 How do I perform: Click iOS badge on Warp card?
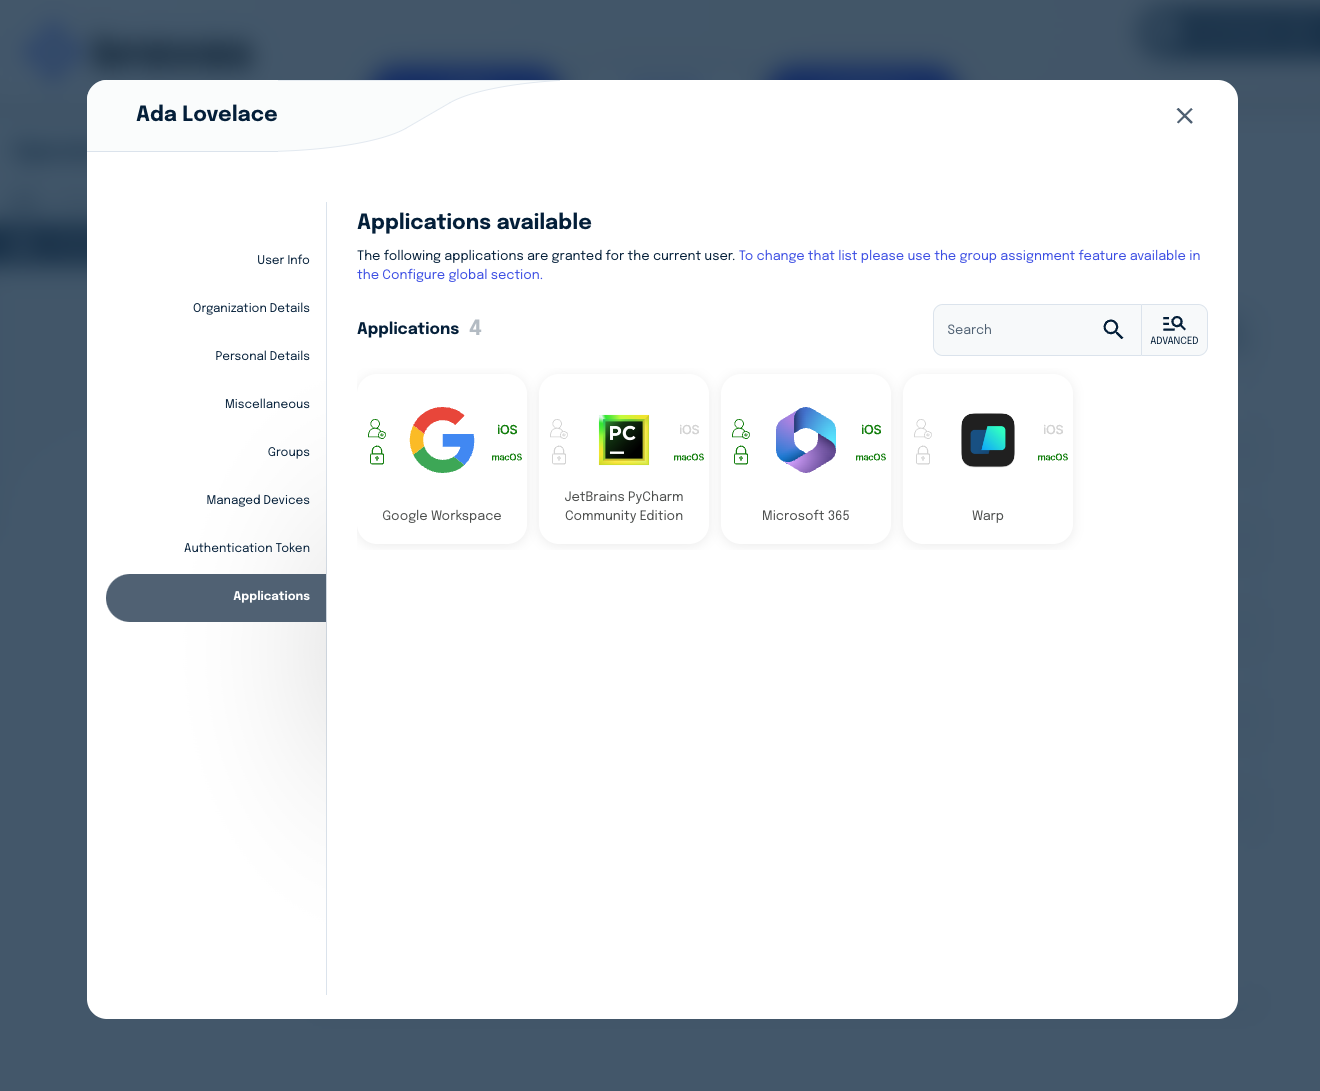[x=1053, y=430]
